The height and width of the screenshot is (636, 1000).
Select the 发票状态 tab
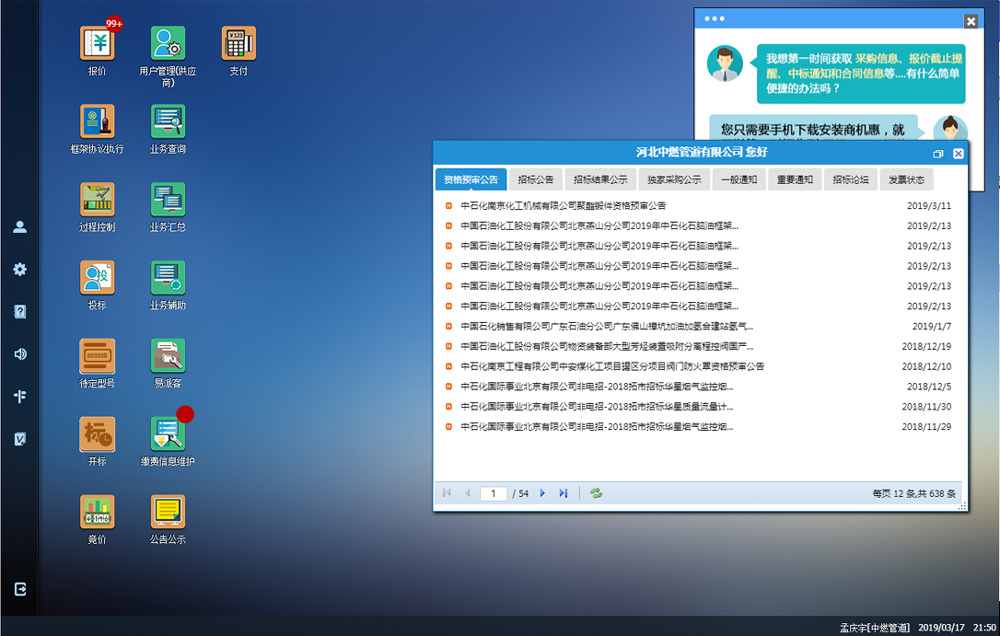pos(906,180)
